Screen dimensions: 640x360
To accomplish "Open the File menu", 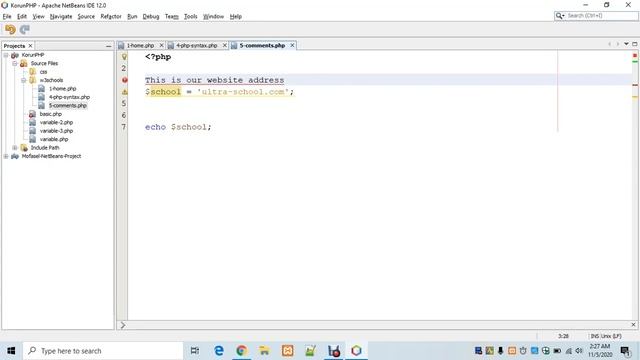I will point(7,16).
